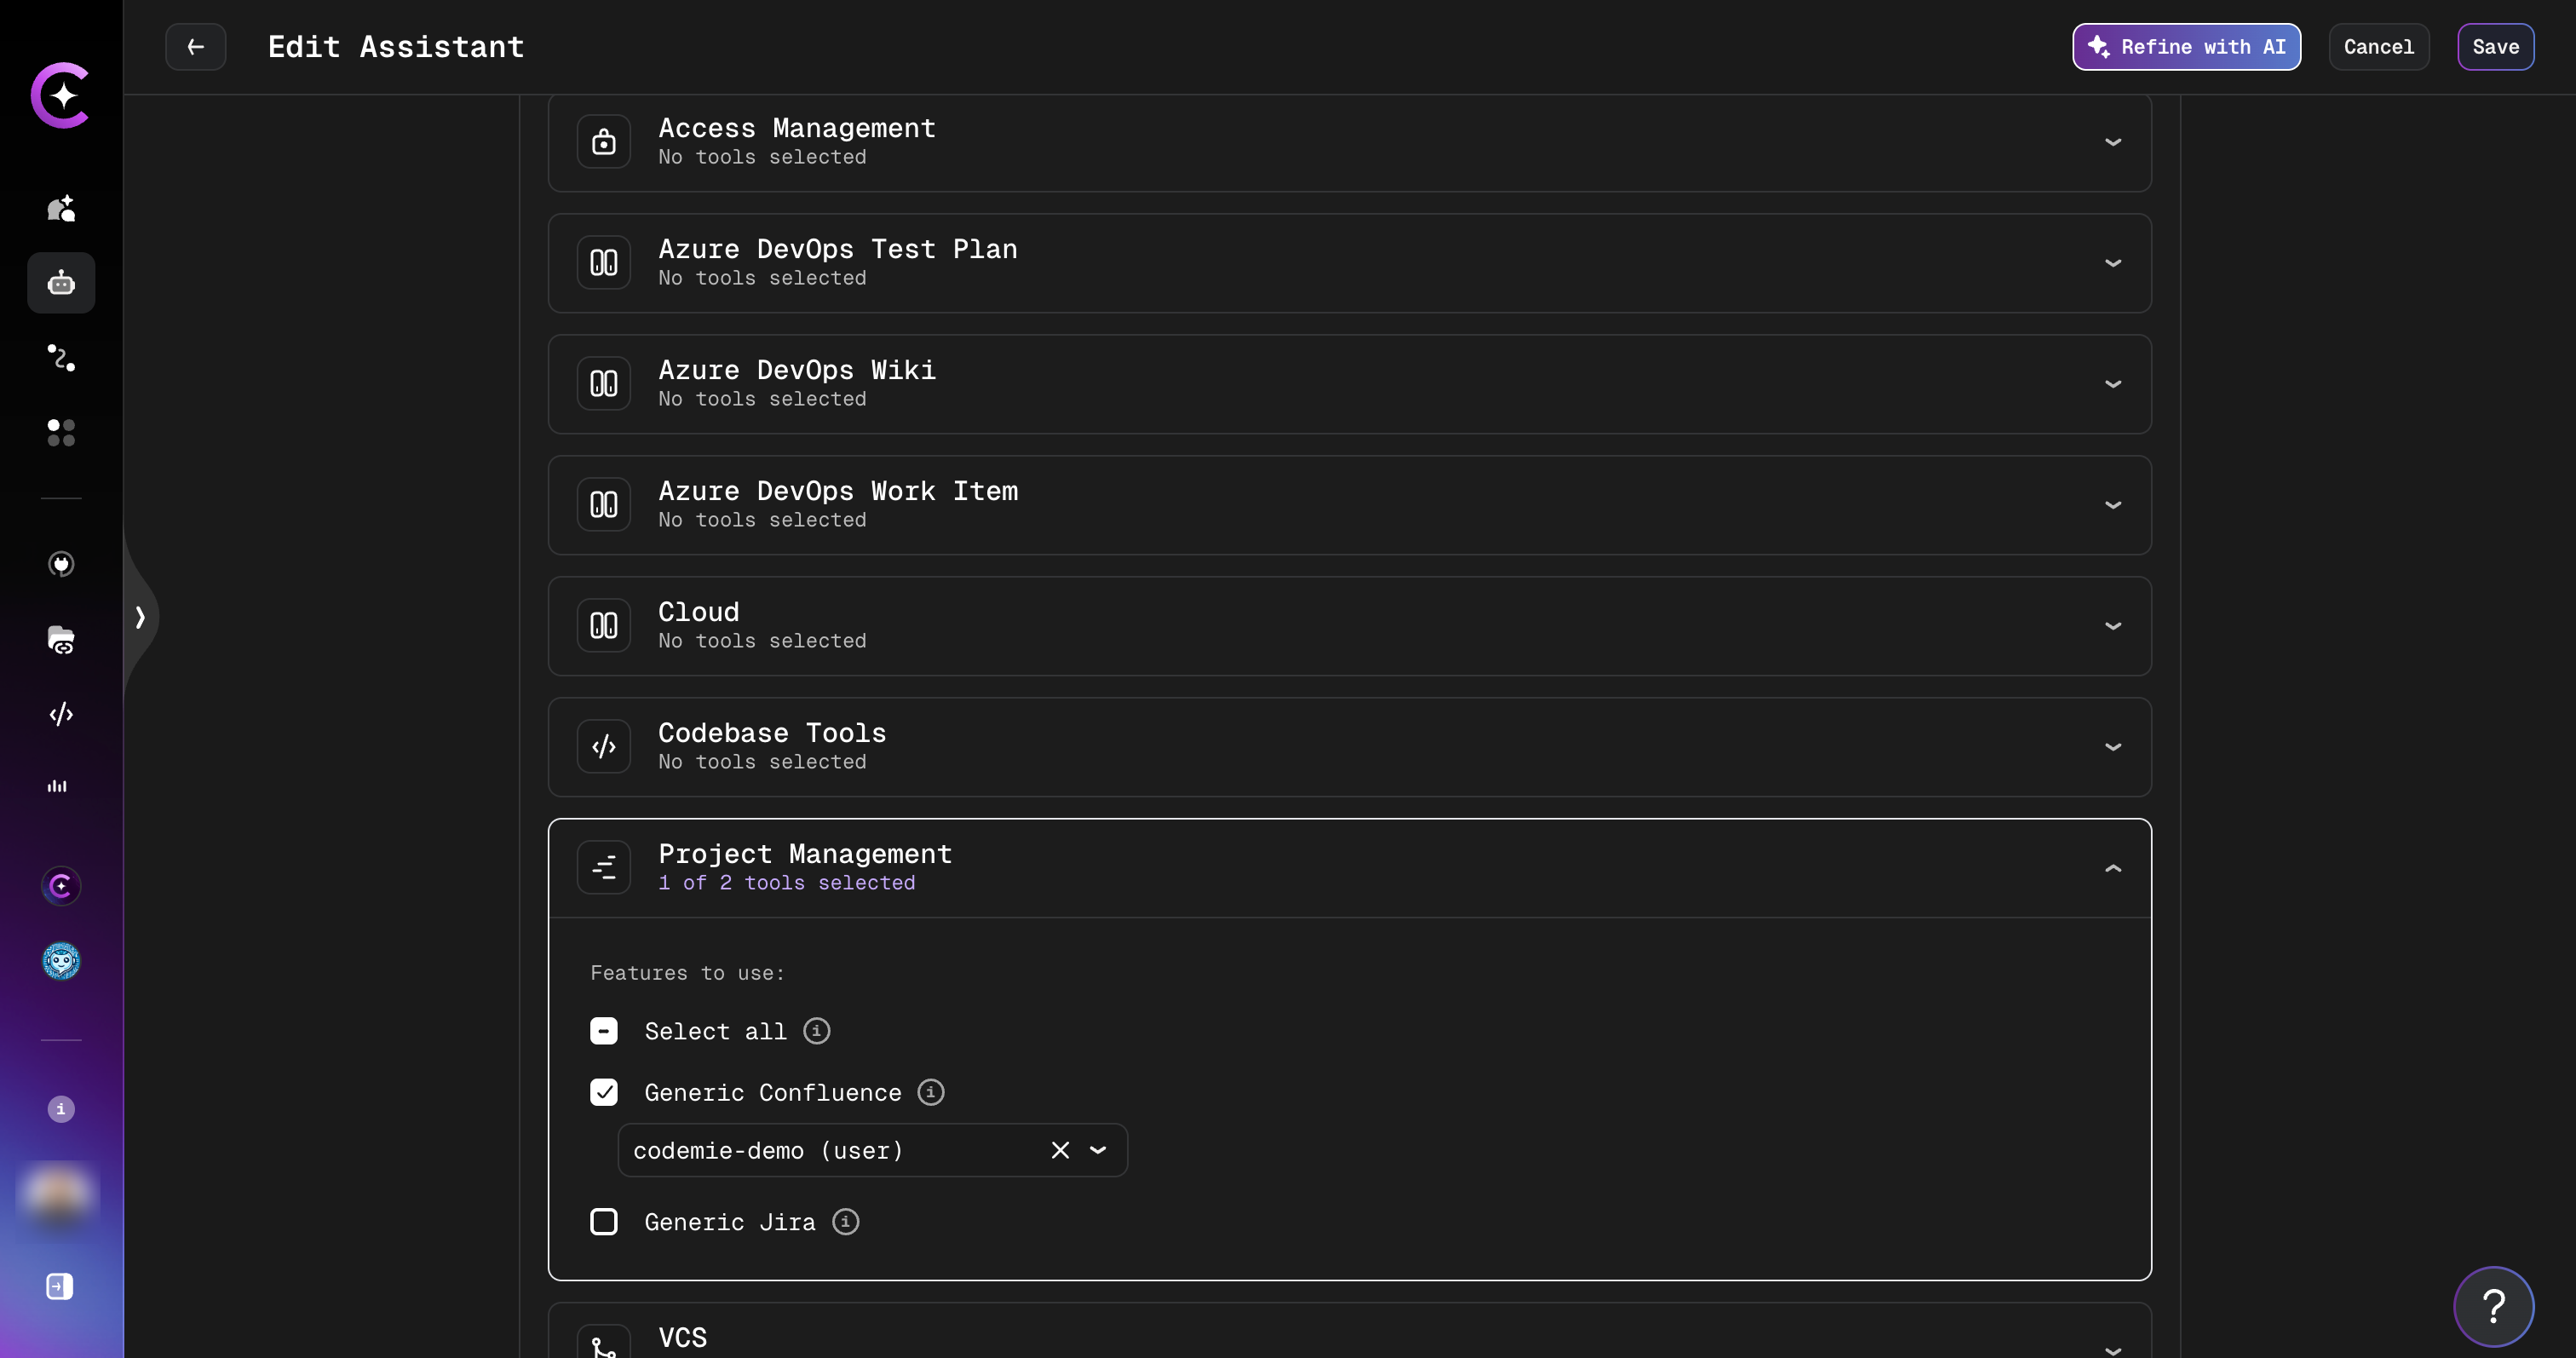This screenshot has height=1358, width=2576.
Task: Click the back arrow next to Edit Assistant
Action: [x=195, y=46]
